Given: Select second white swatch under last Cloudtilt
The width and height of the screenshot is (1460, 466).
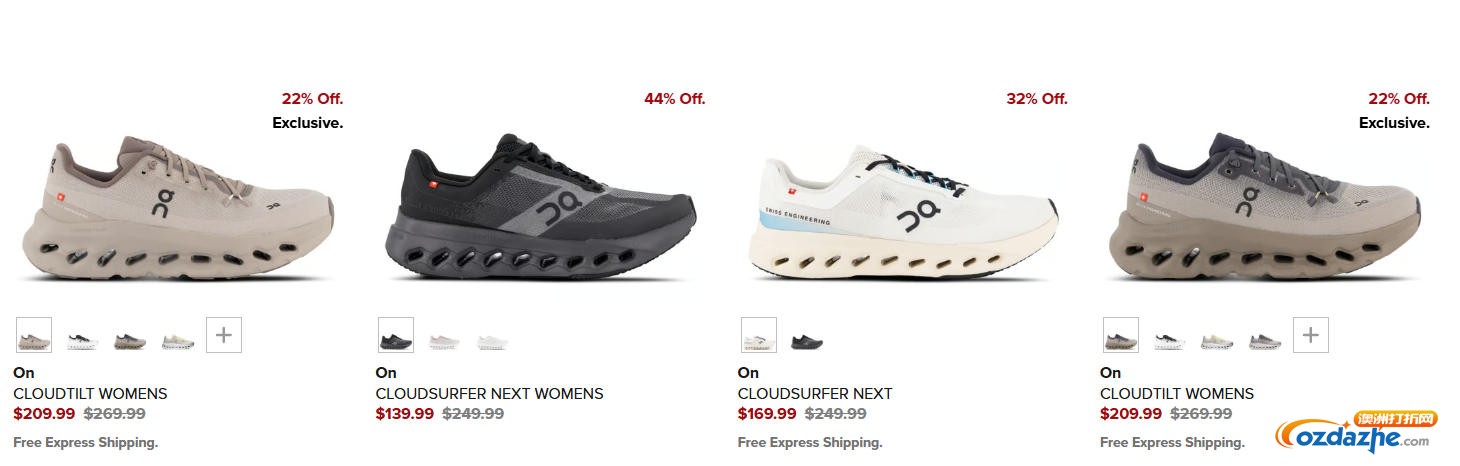Looking at the screenshot, I should tap(1170, 341).
